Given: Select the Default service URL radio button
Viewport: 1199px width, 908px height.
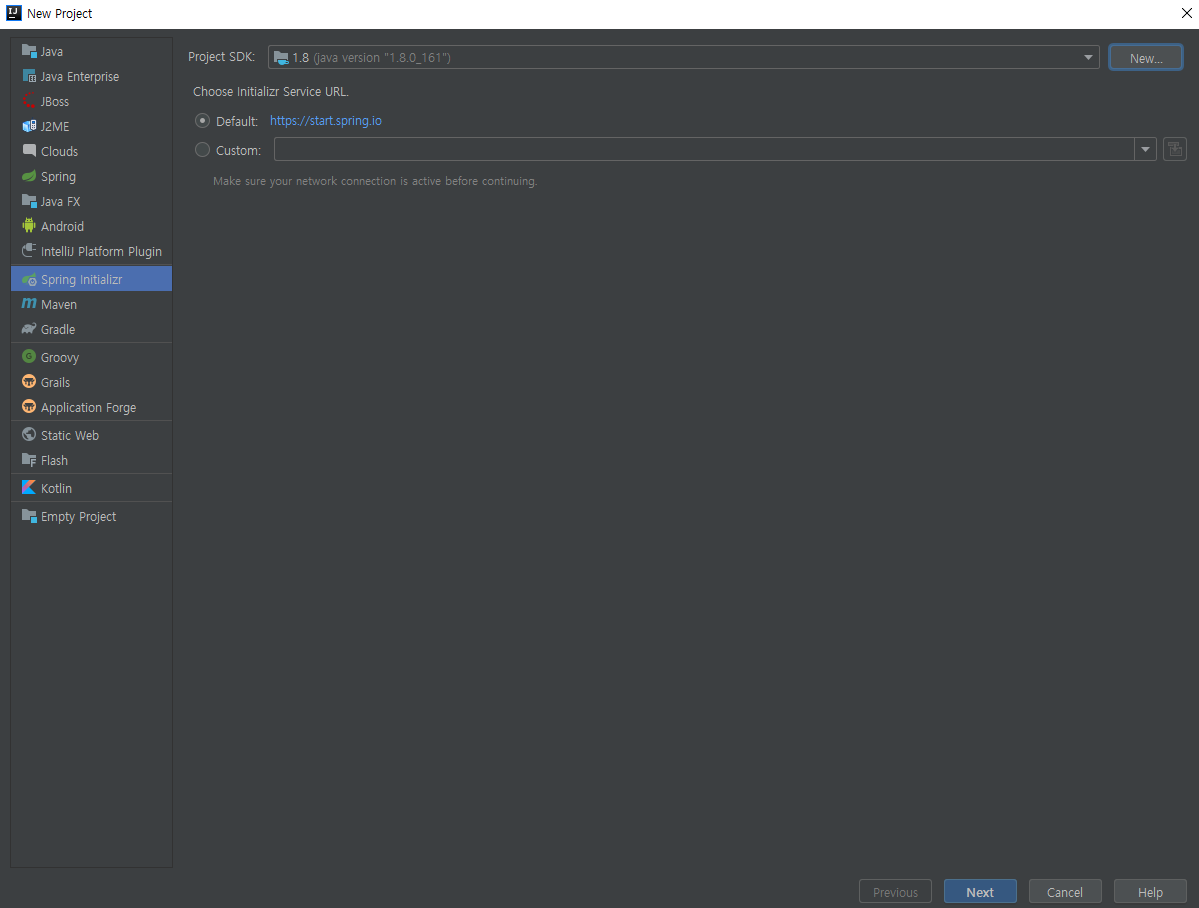Looking at the screenshot, I should point(203,121).
